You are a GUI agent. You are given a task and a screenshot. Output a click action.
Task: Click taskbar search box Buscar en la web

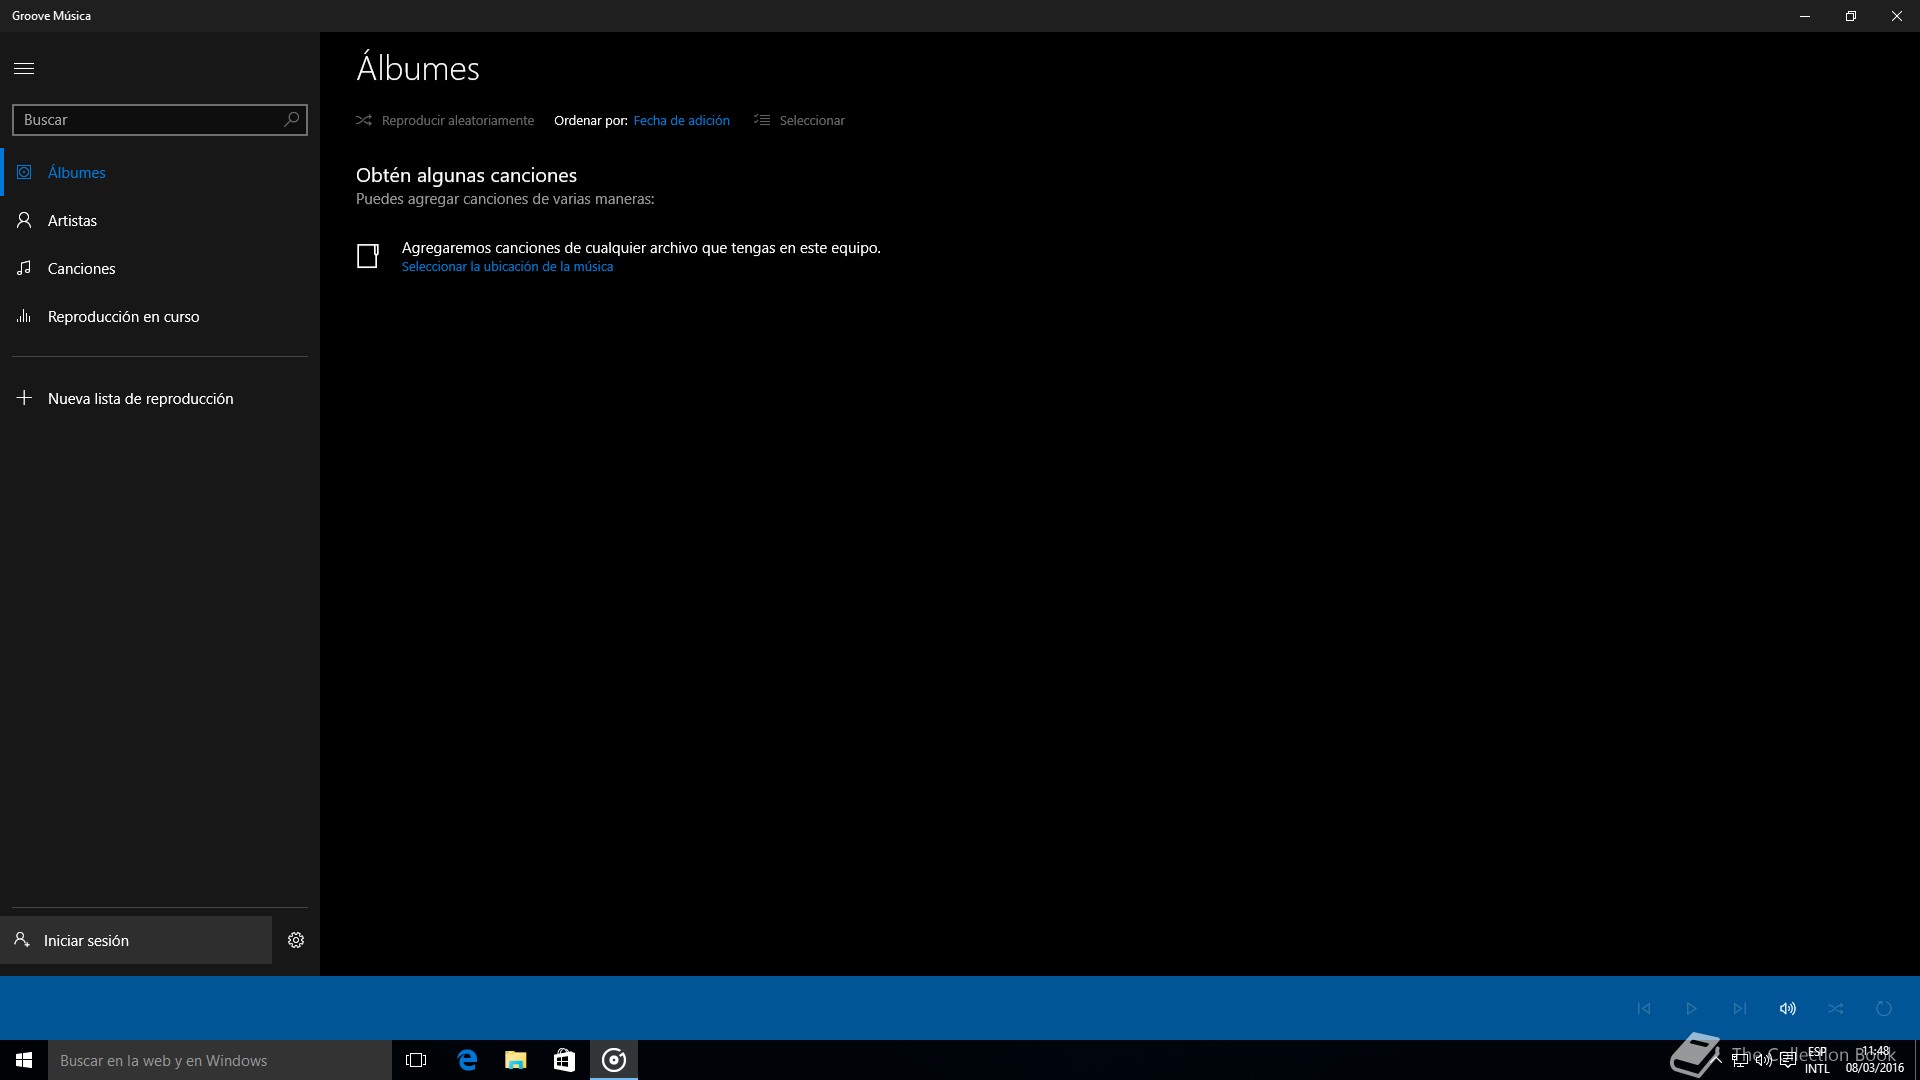click(220, 1060)
